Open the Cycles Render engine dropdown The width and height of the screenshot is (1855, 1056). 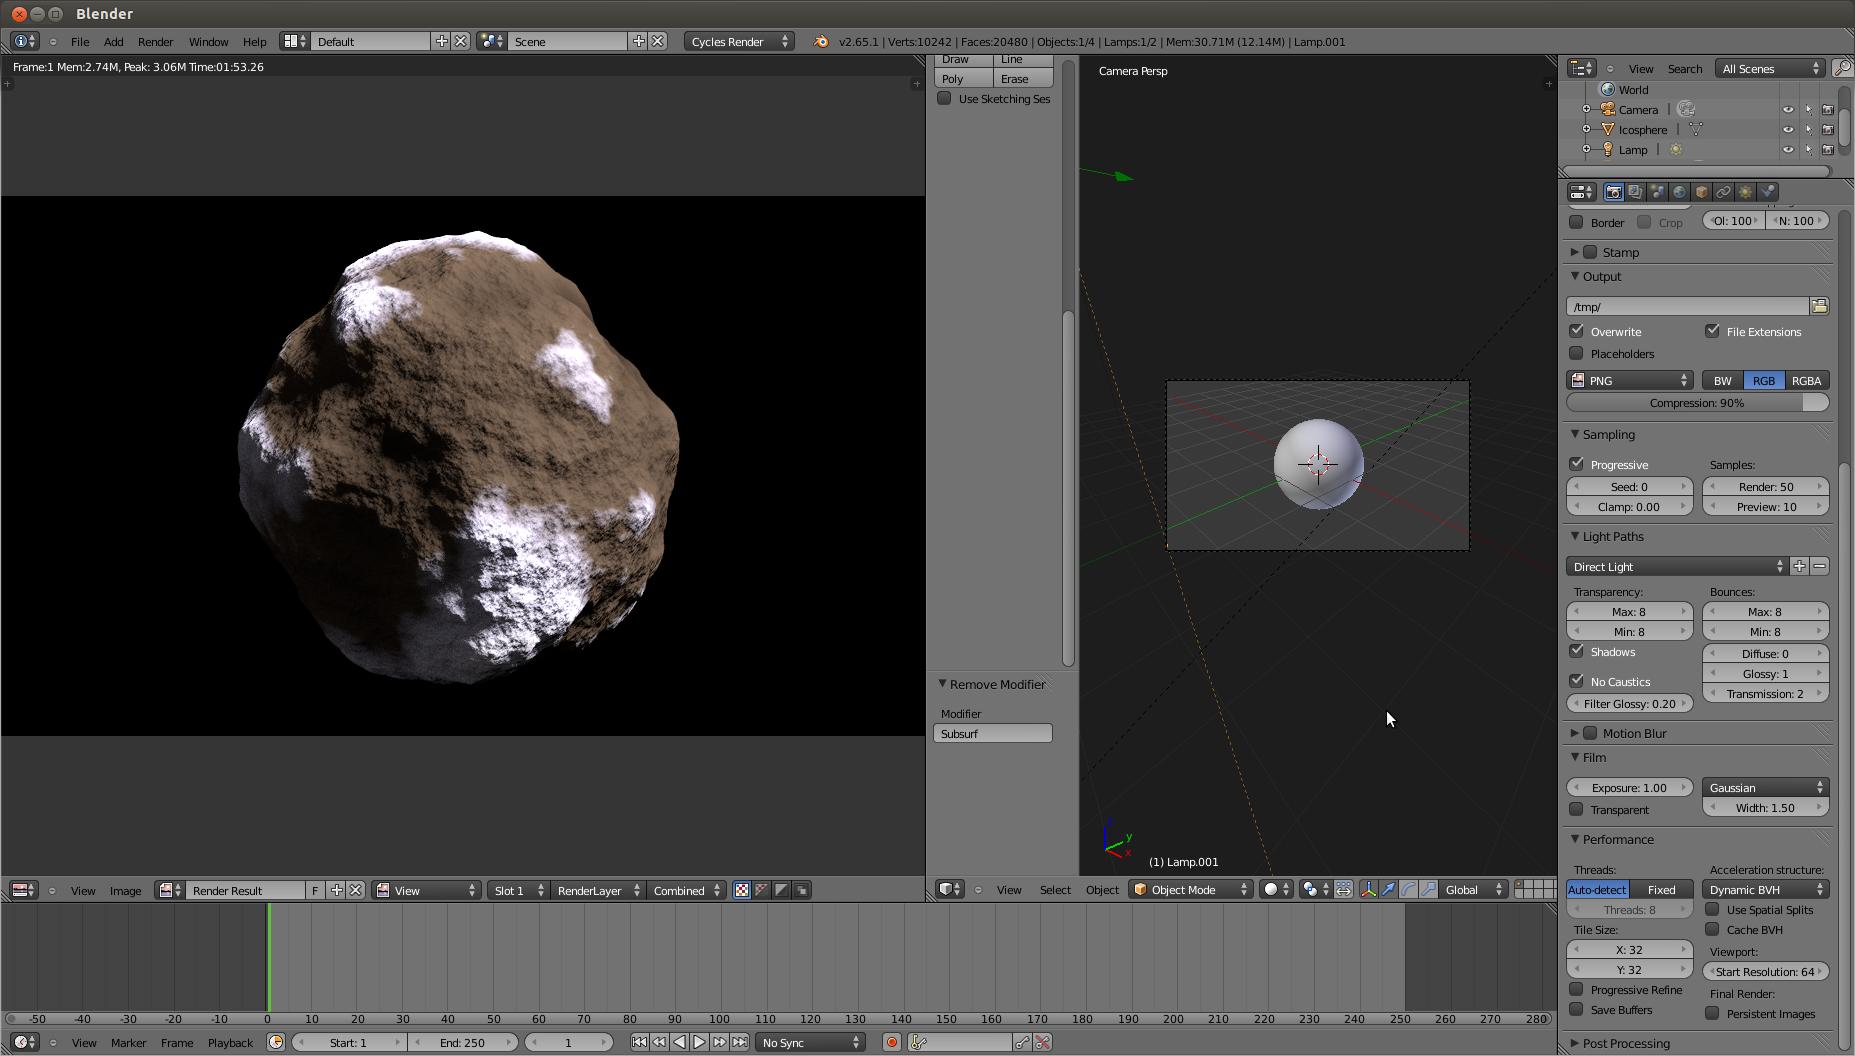739,41
